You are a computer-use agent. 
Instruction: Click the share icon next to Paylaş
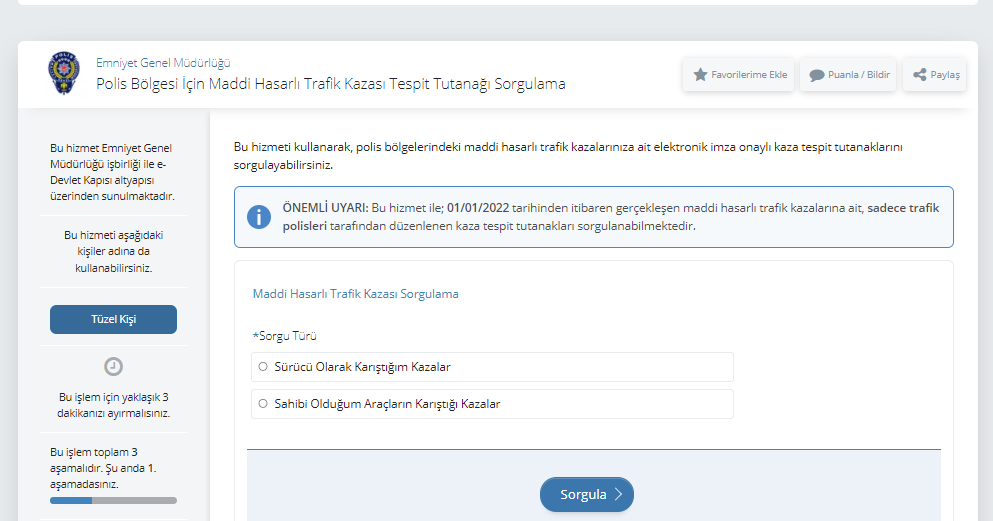click(919, 75)
